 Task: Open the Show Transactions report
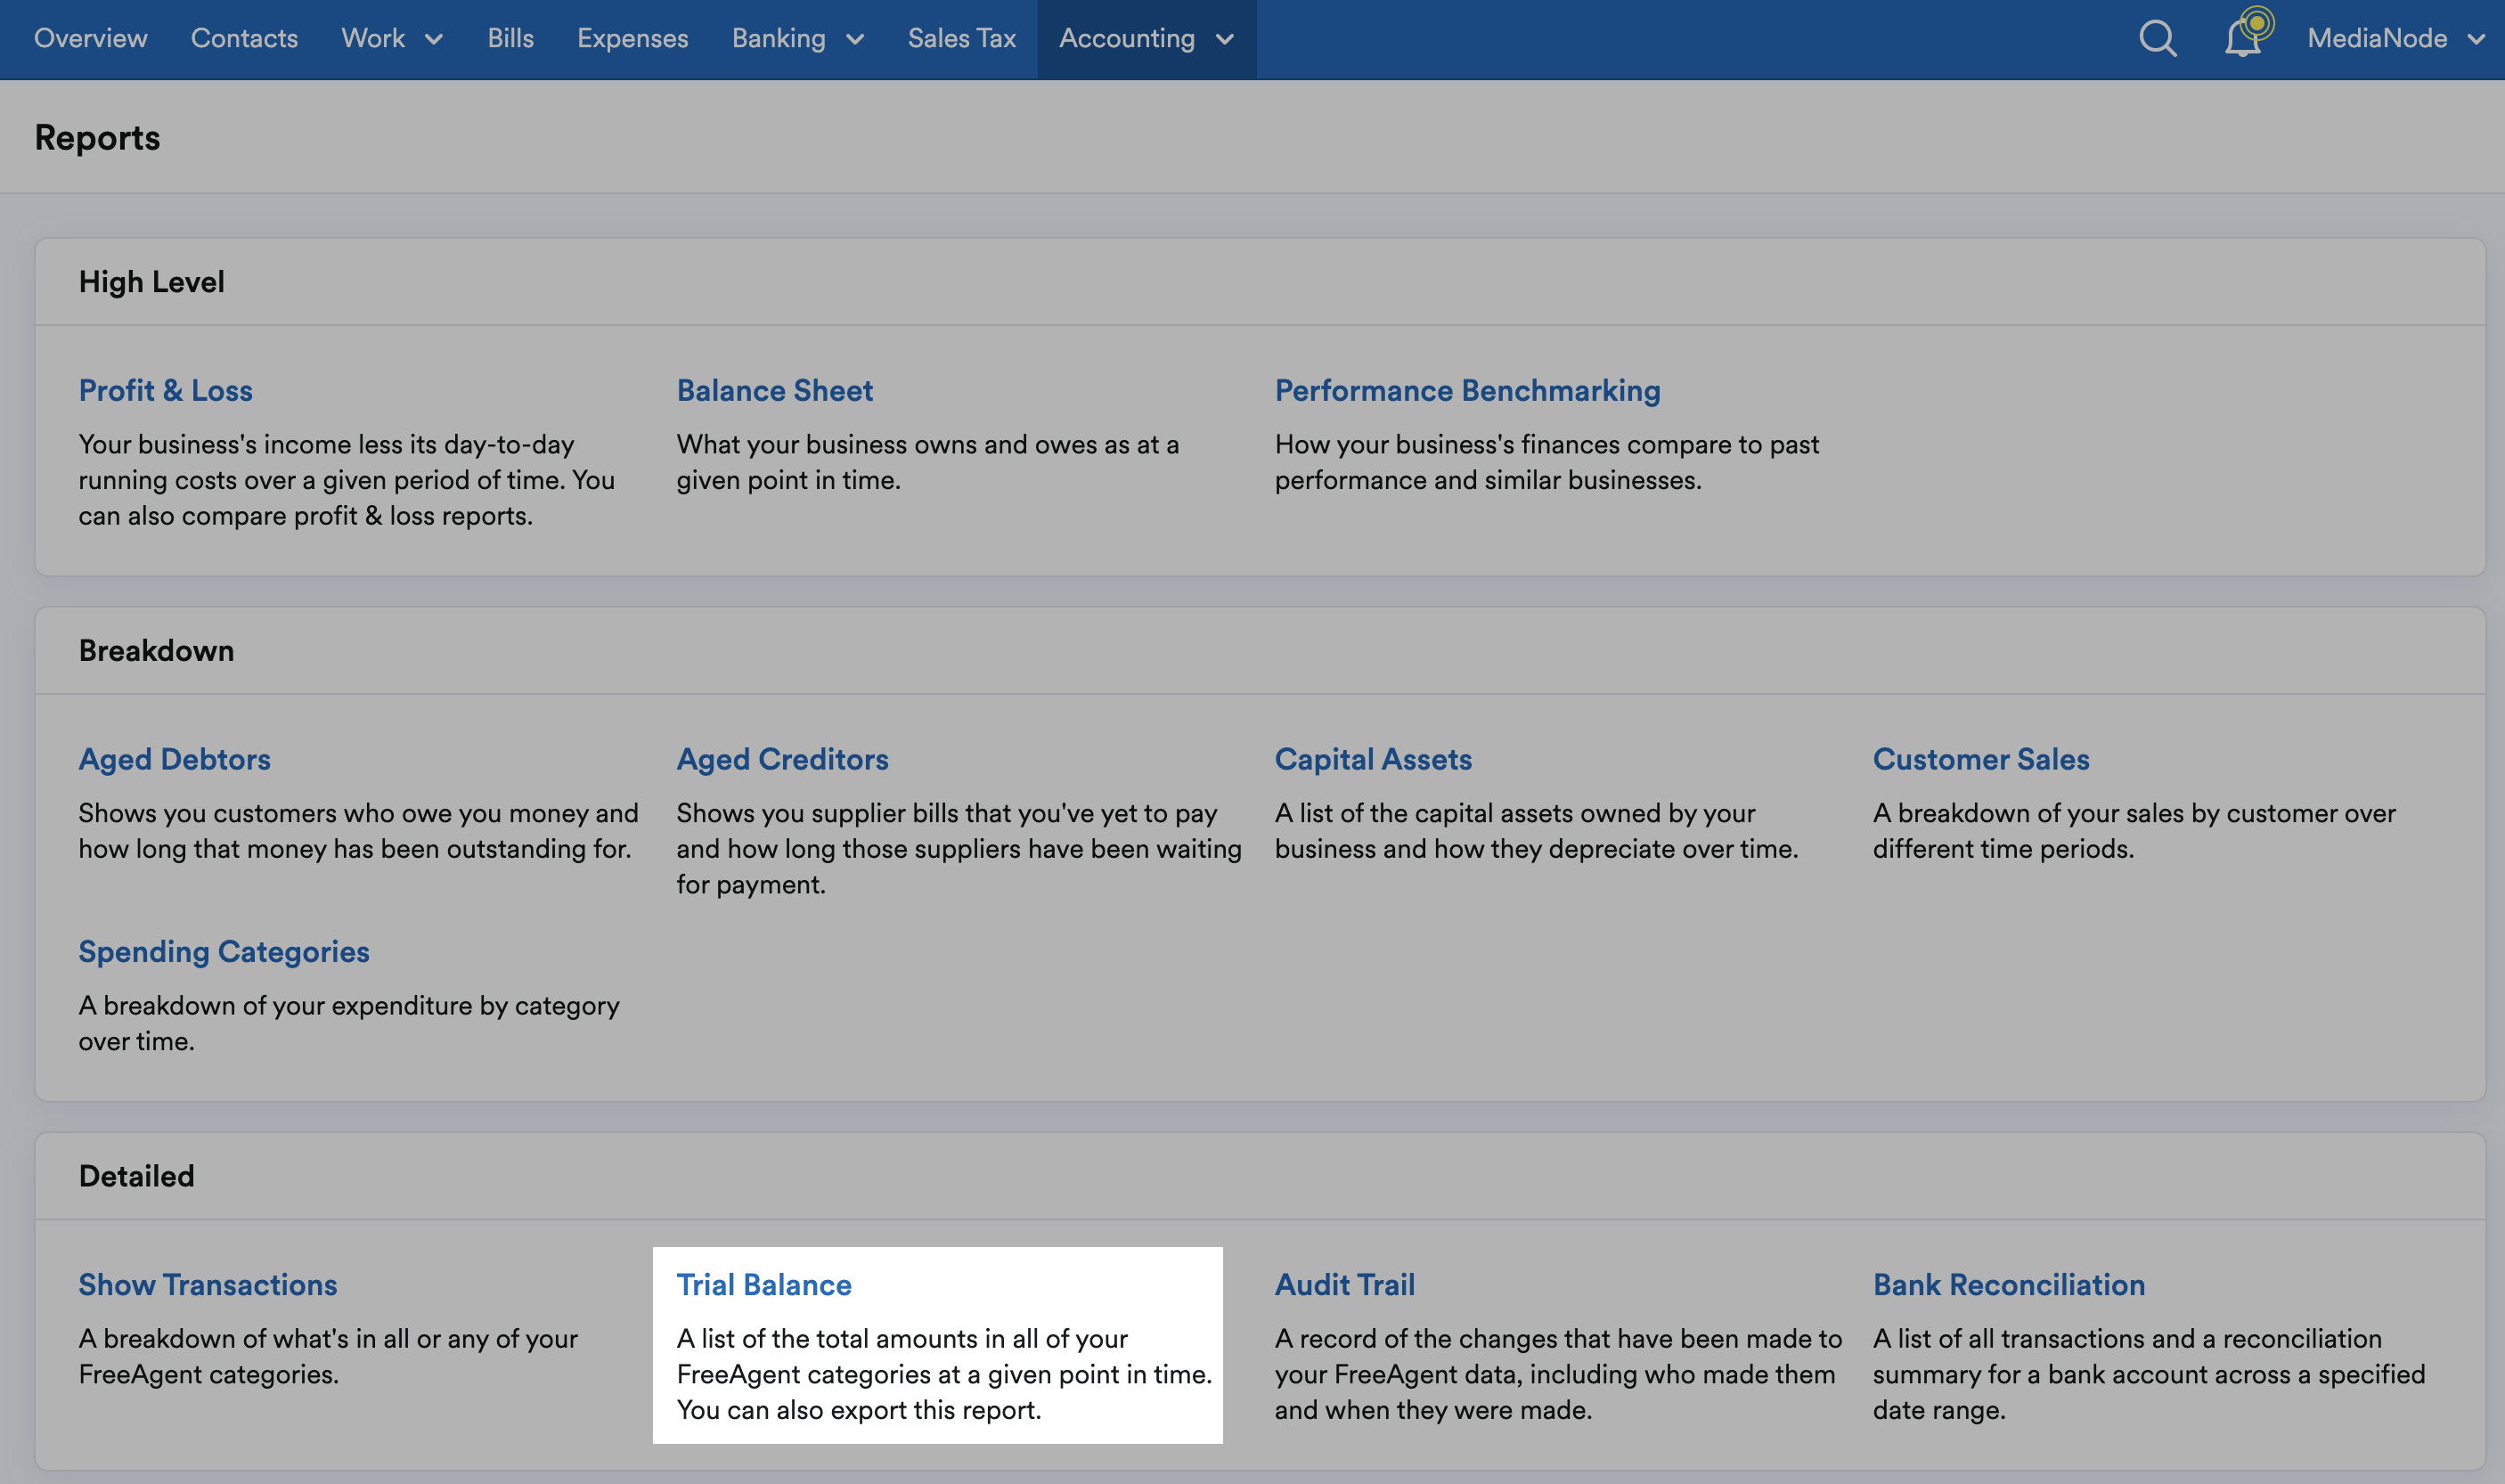click(x=208, y=1284)
